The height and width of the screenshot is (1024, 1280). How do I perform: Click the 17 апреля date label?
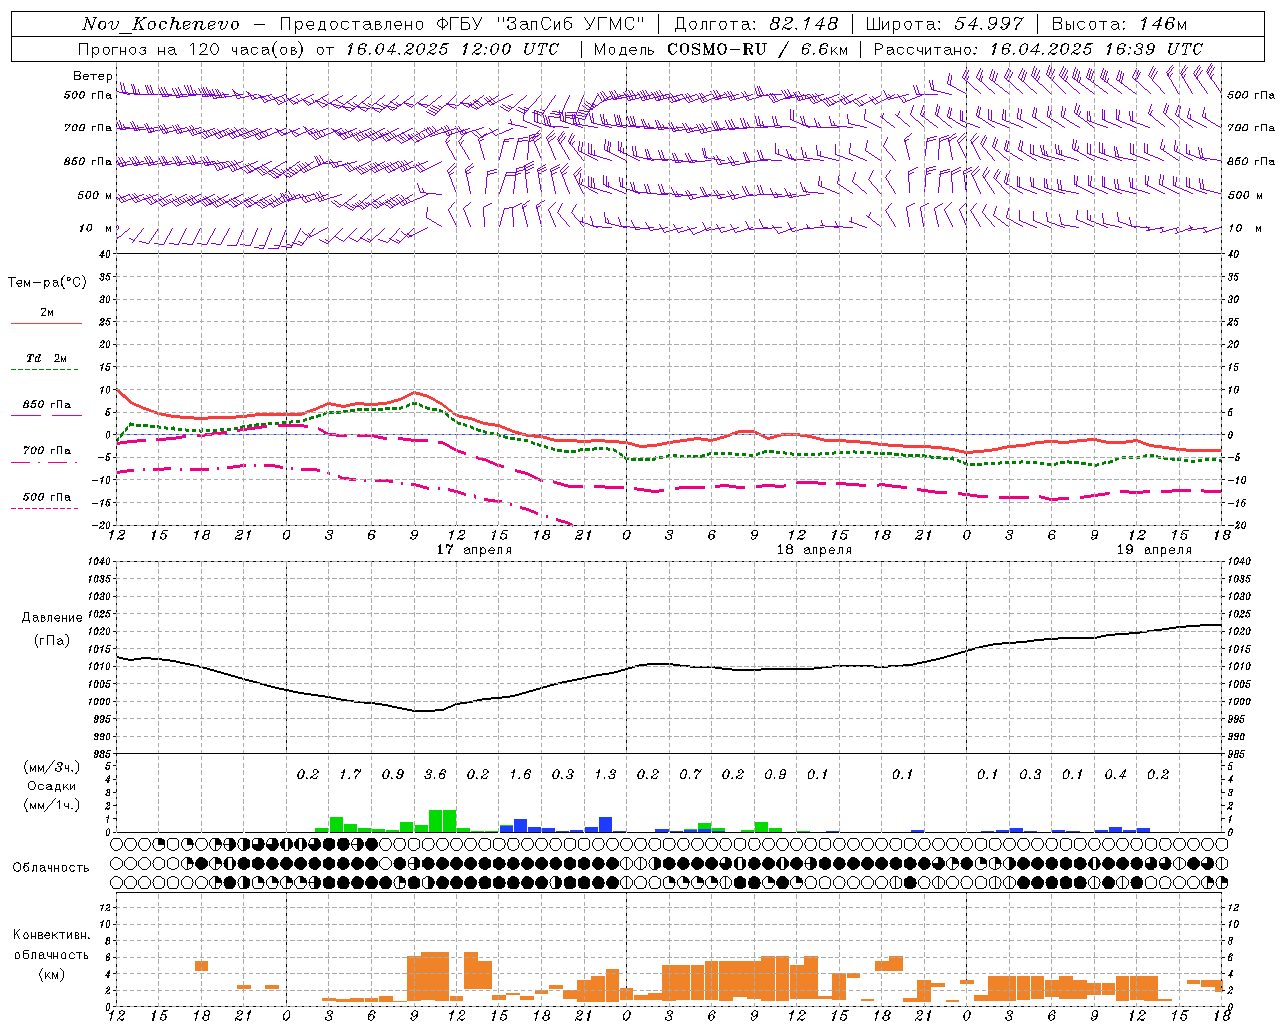(x=474, y=550)
